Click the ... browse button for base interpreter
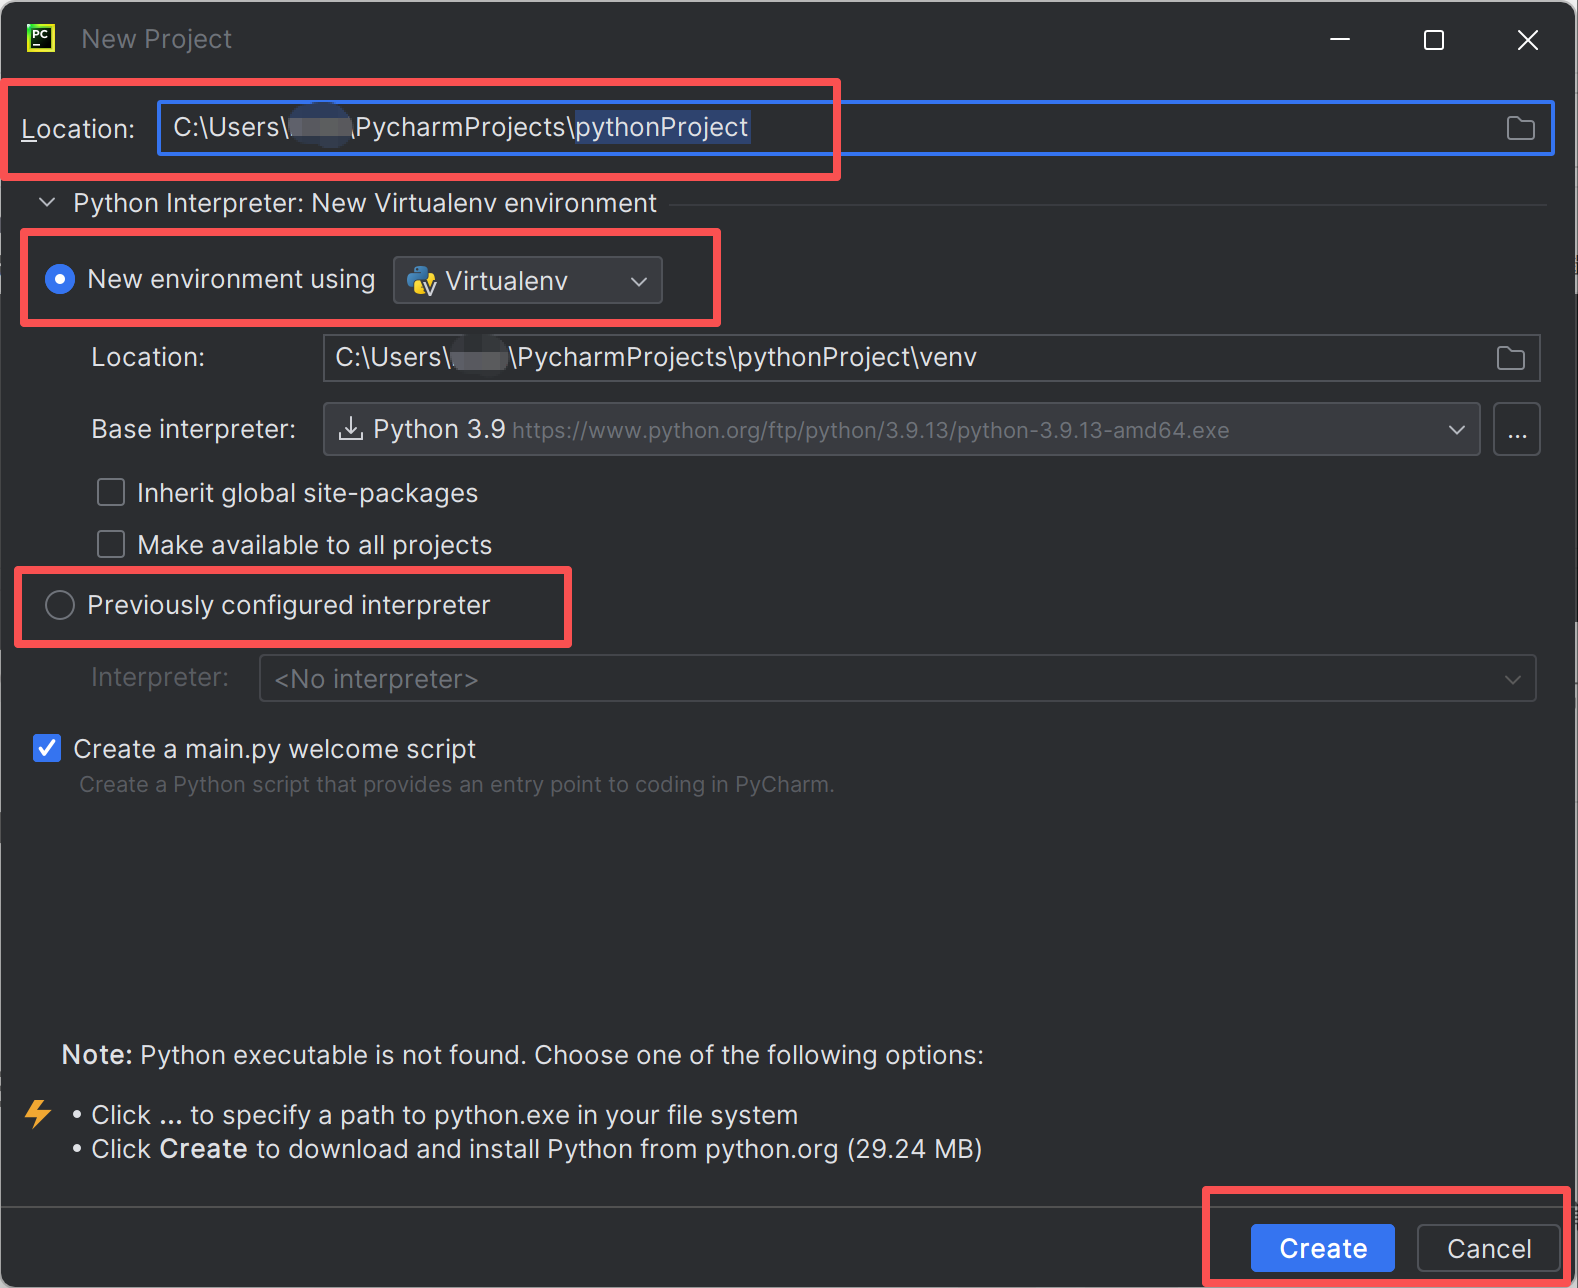 click(1516, 429)
